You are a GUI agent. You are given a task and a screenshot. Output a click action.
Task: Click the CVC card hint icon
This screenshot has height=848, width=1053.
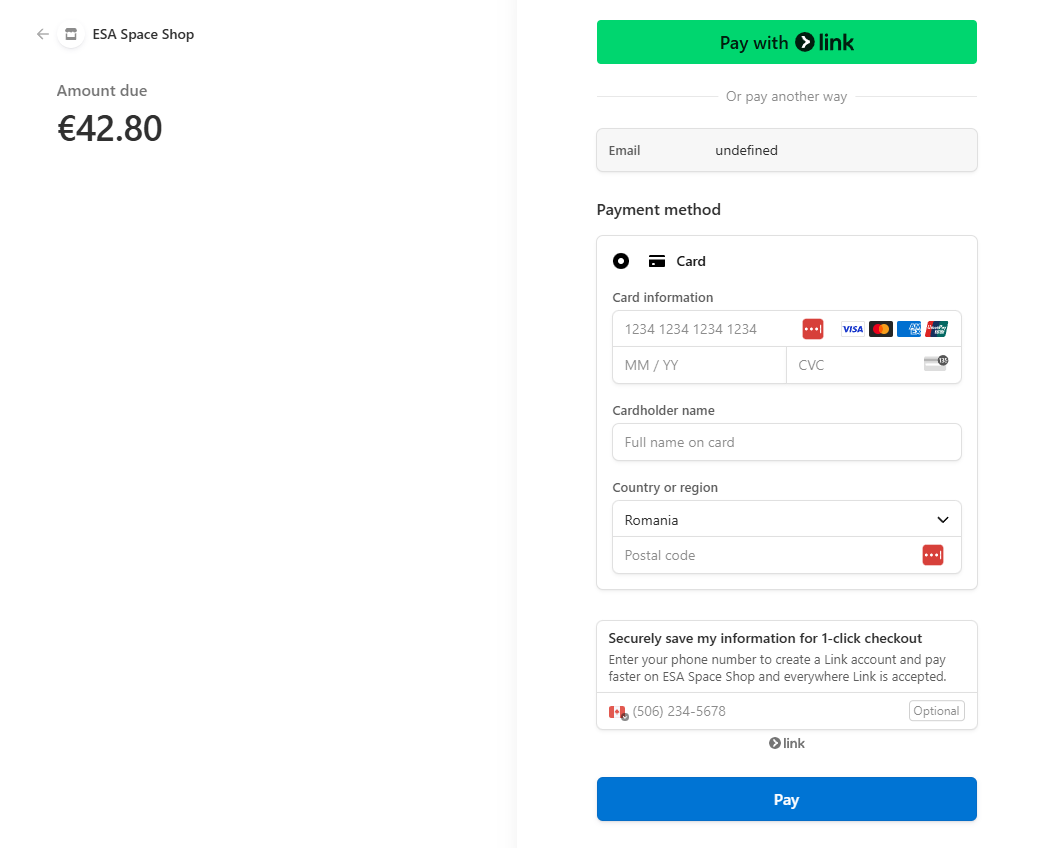pos(935,363)
